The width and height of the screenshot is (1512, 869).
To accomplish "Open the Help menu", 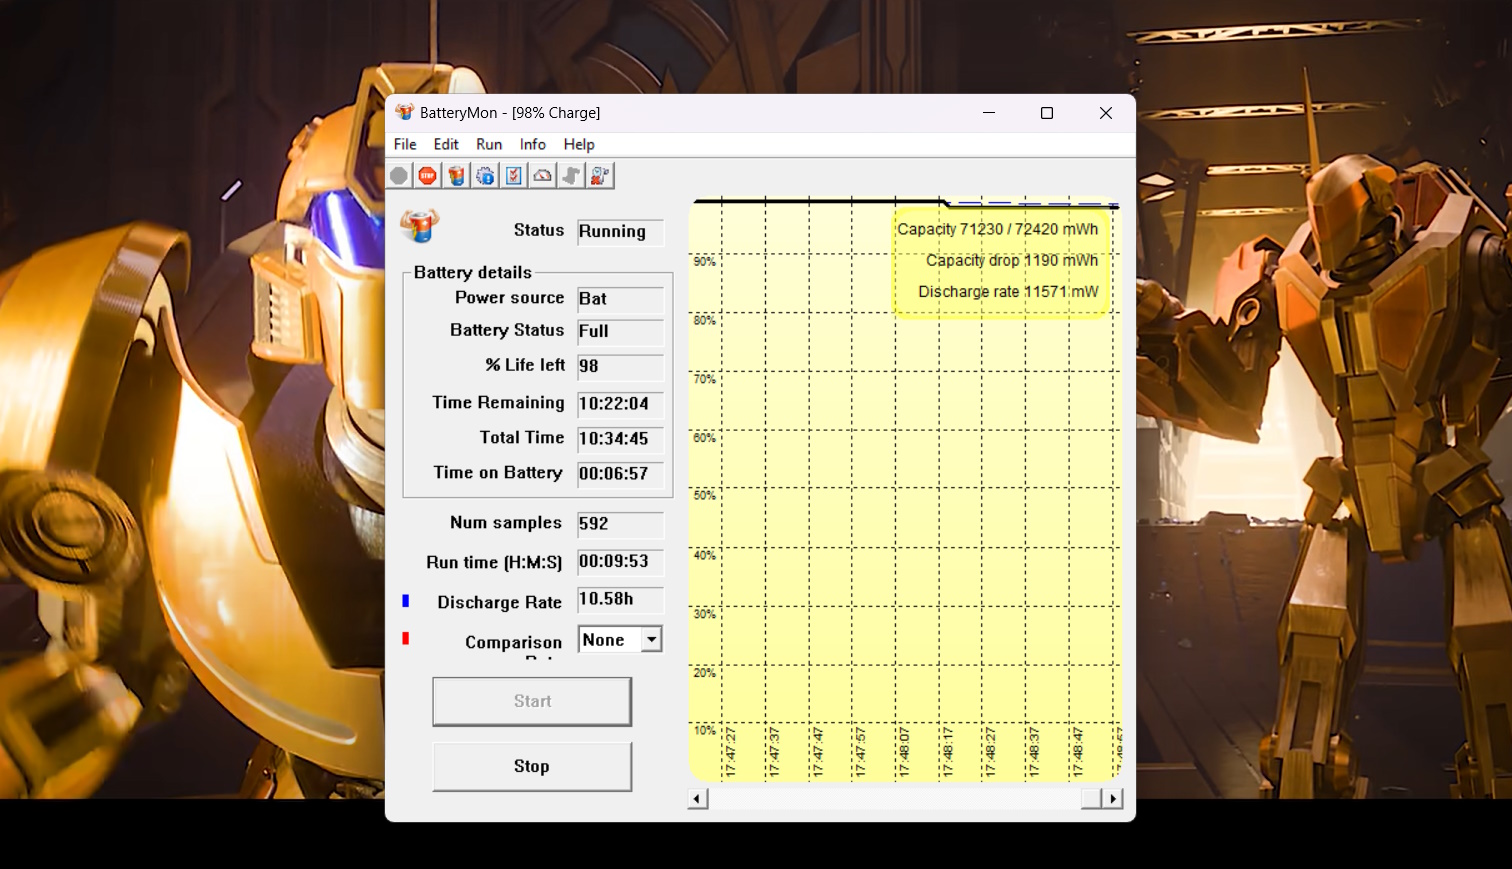I will tap(579, 144).
